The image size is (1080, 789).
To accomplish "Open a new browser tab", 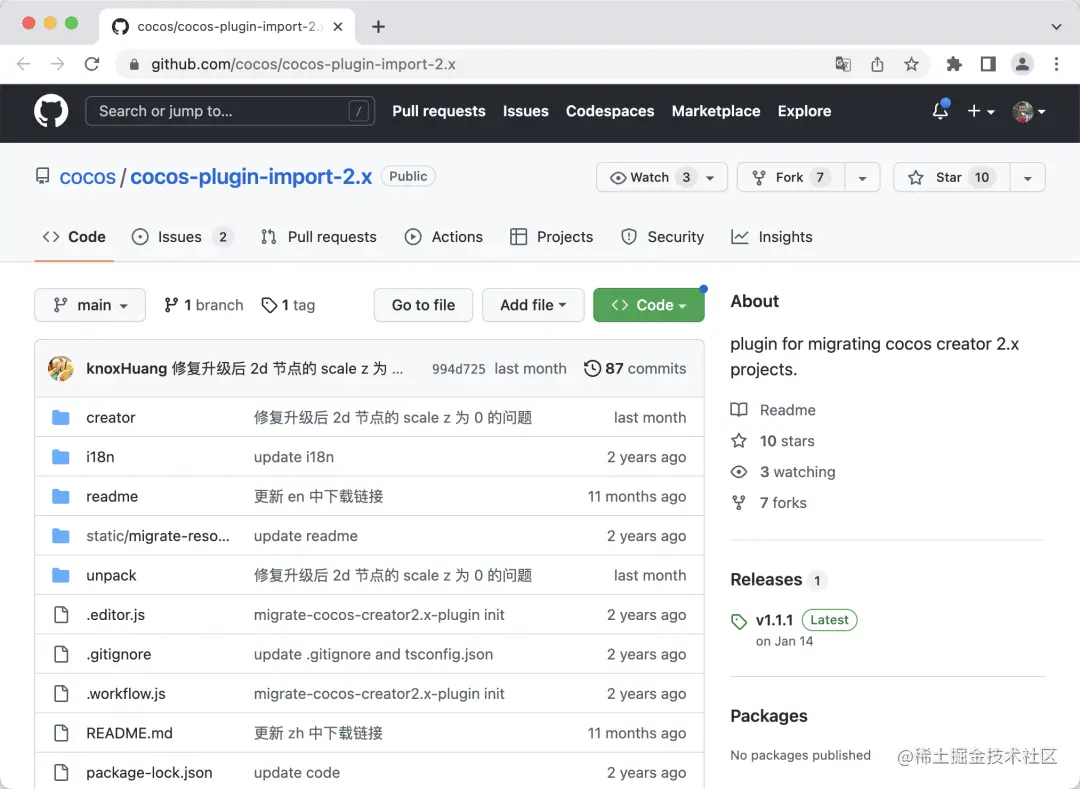I will [x=378, y=27].
